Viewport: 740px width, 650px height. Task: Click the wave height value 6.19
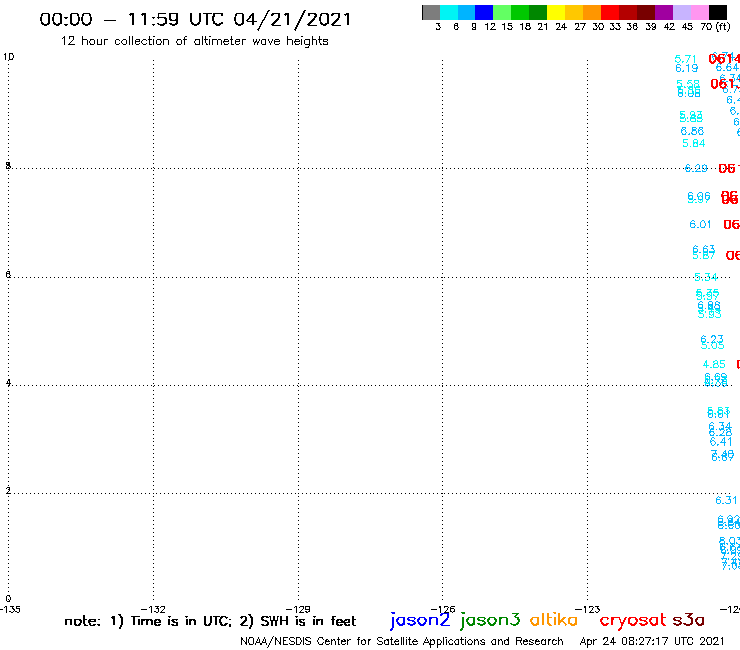point(686,68)
